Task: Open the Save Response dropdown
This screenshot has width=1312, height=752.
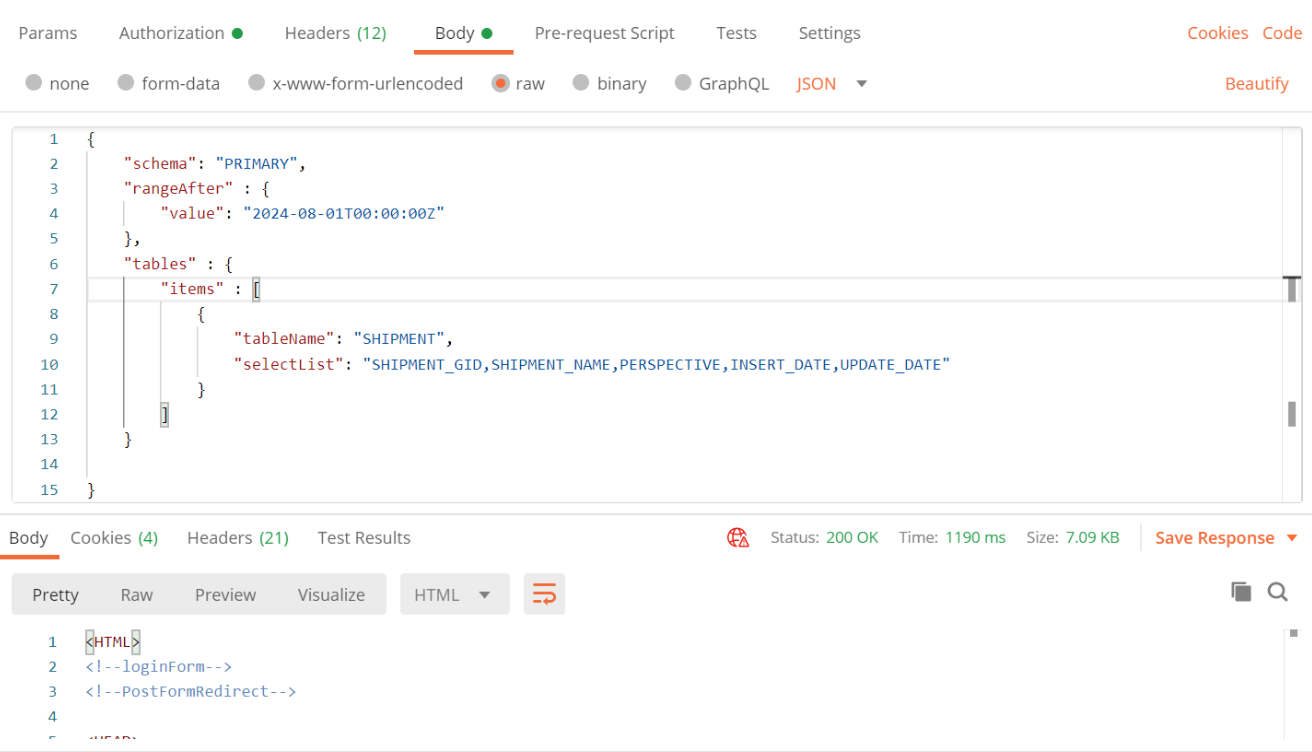Action: point(1226,537)
